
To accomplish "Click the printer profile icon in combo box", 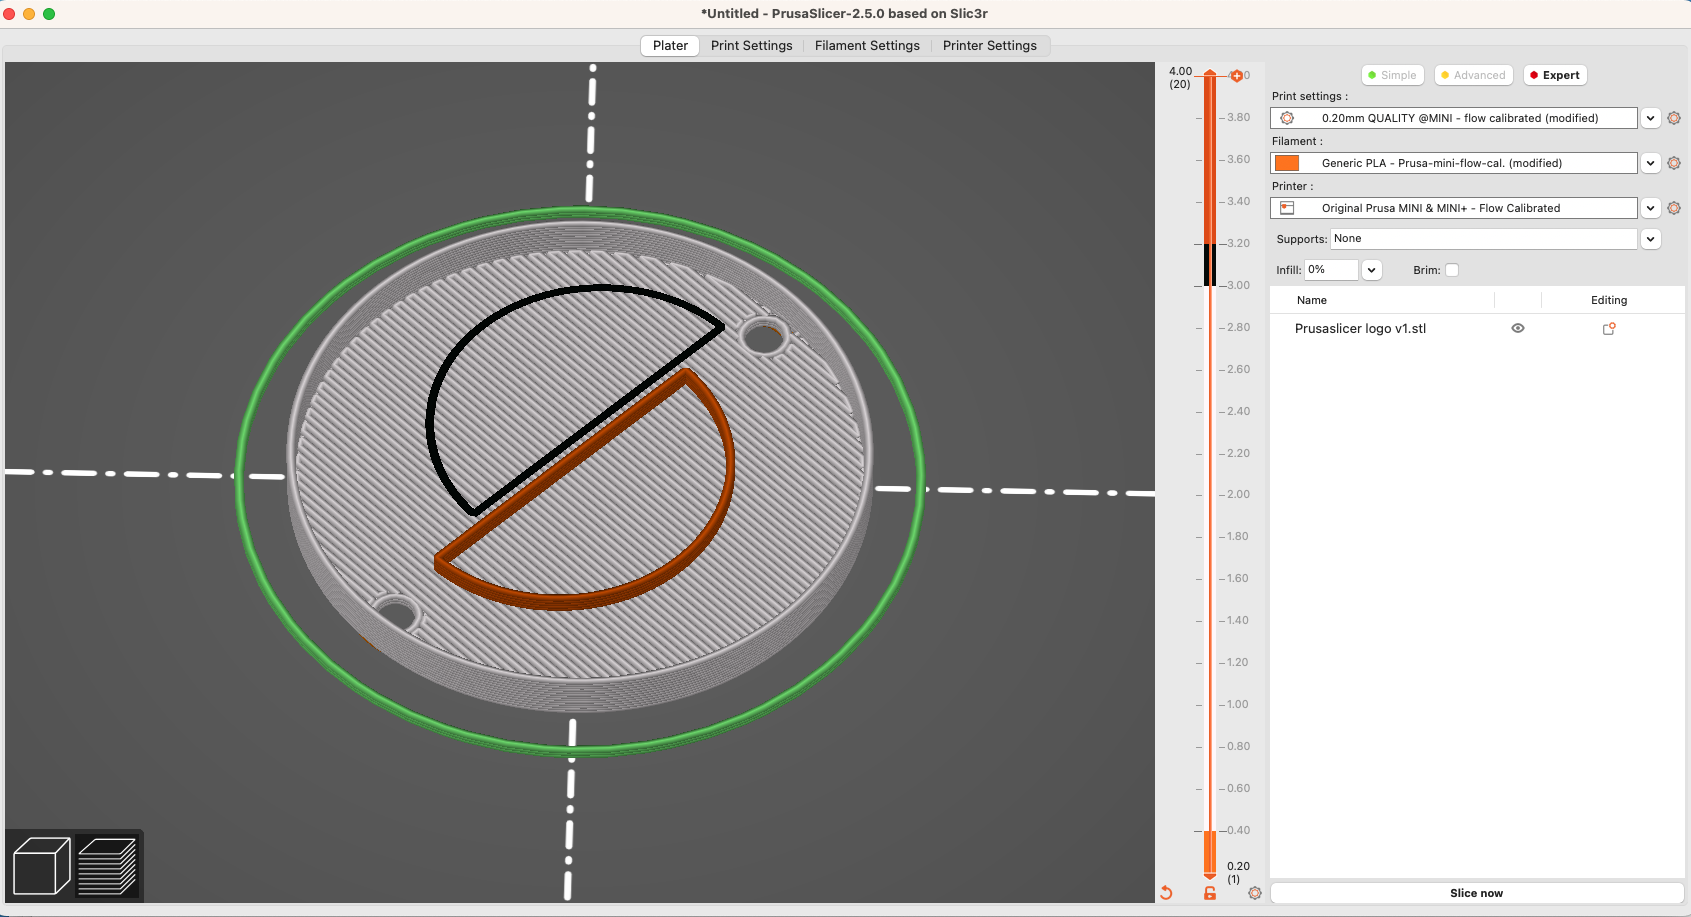I will pyautogui.click(x=1287, y=208).
